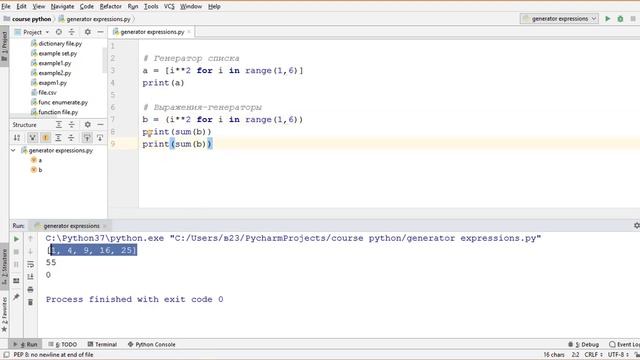Click the up arrow in the Run panel
Viewport: 640px width, 360px height.
click(x=30, y=239)
